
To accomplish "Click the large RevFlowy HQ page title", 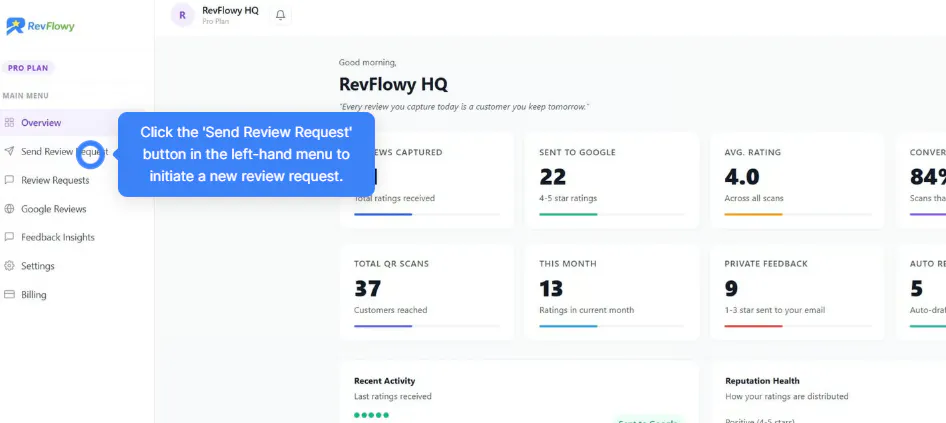I will [x=393, y=84].
